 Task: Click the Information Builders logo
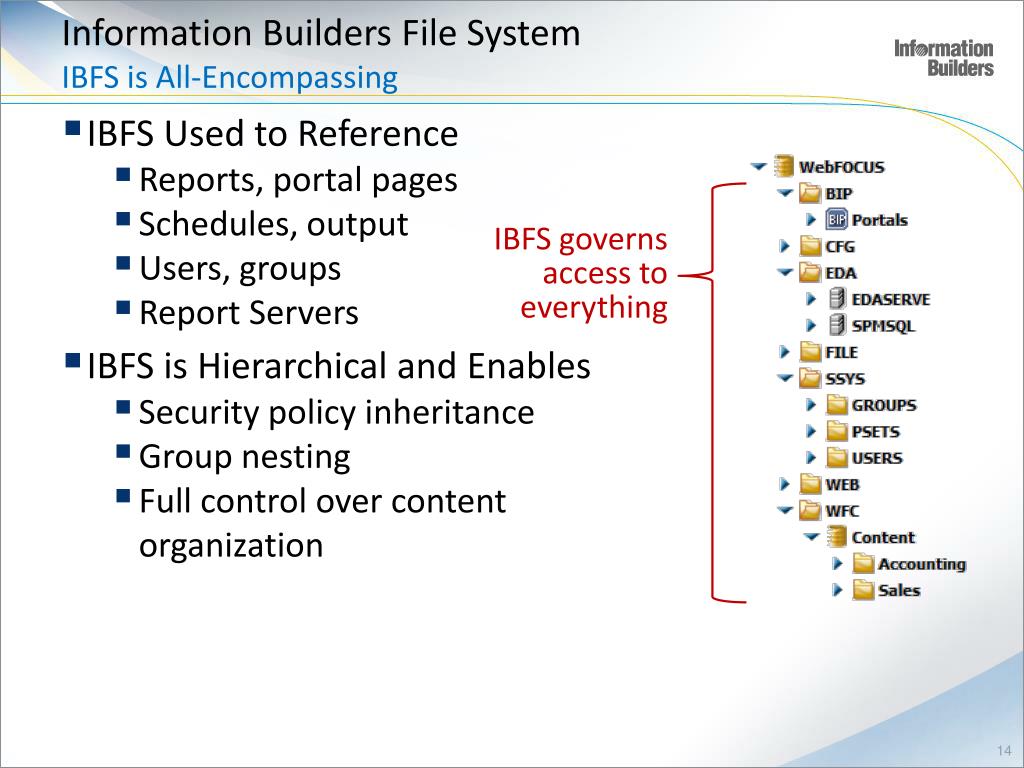[x=944, y=58]
